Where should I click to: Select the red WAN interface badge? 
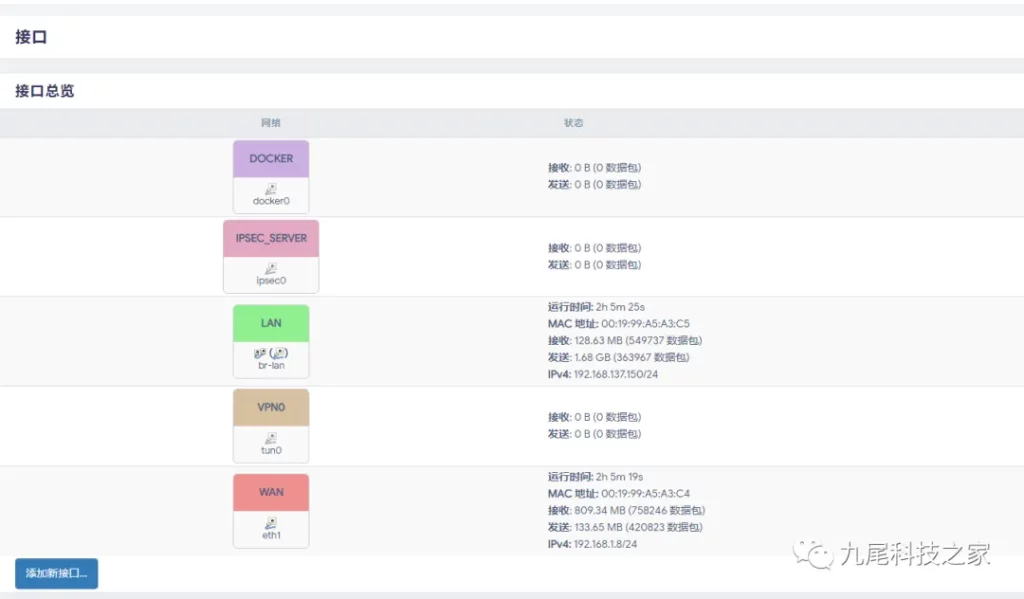(271, 492)
